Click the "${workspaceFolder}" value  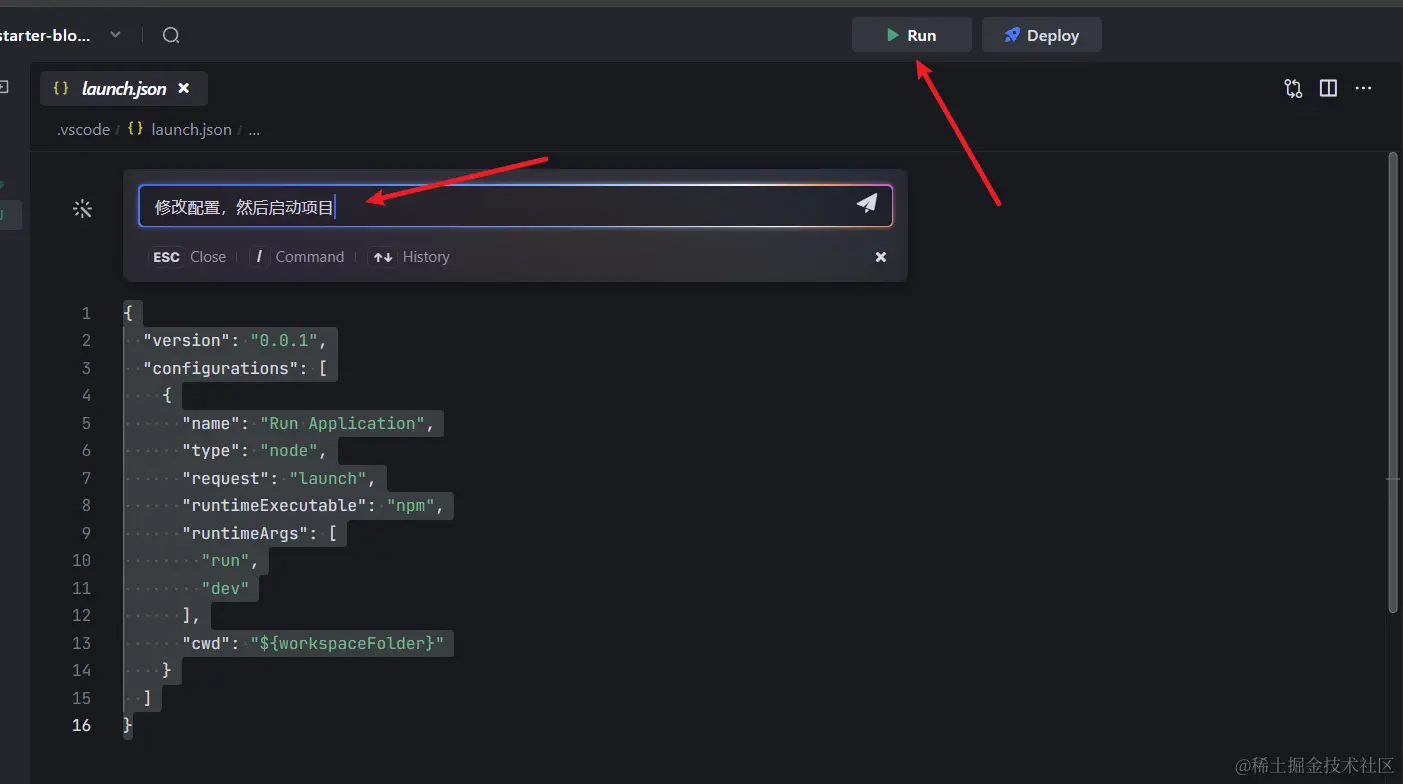pos(347,643)
